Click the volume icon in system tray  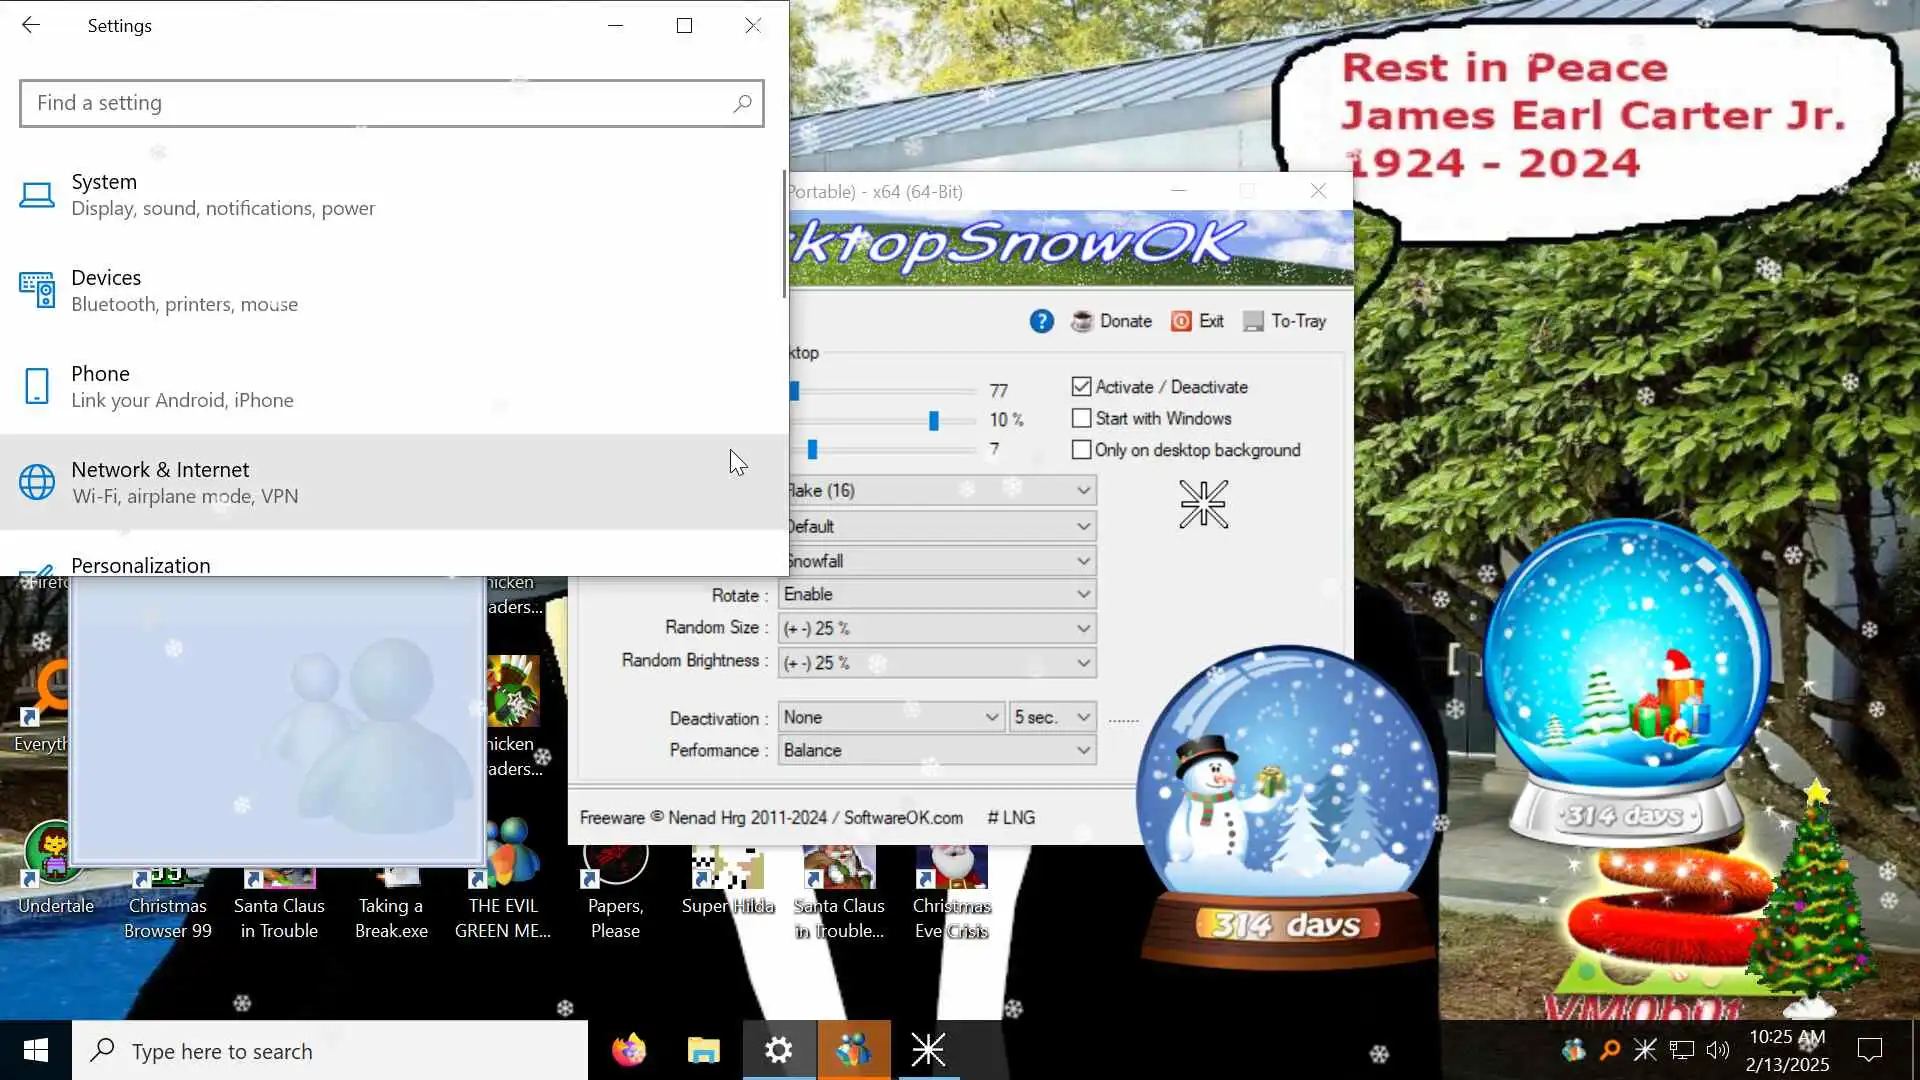click(x=1717, y=1050)
